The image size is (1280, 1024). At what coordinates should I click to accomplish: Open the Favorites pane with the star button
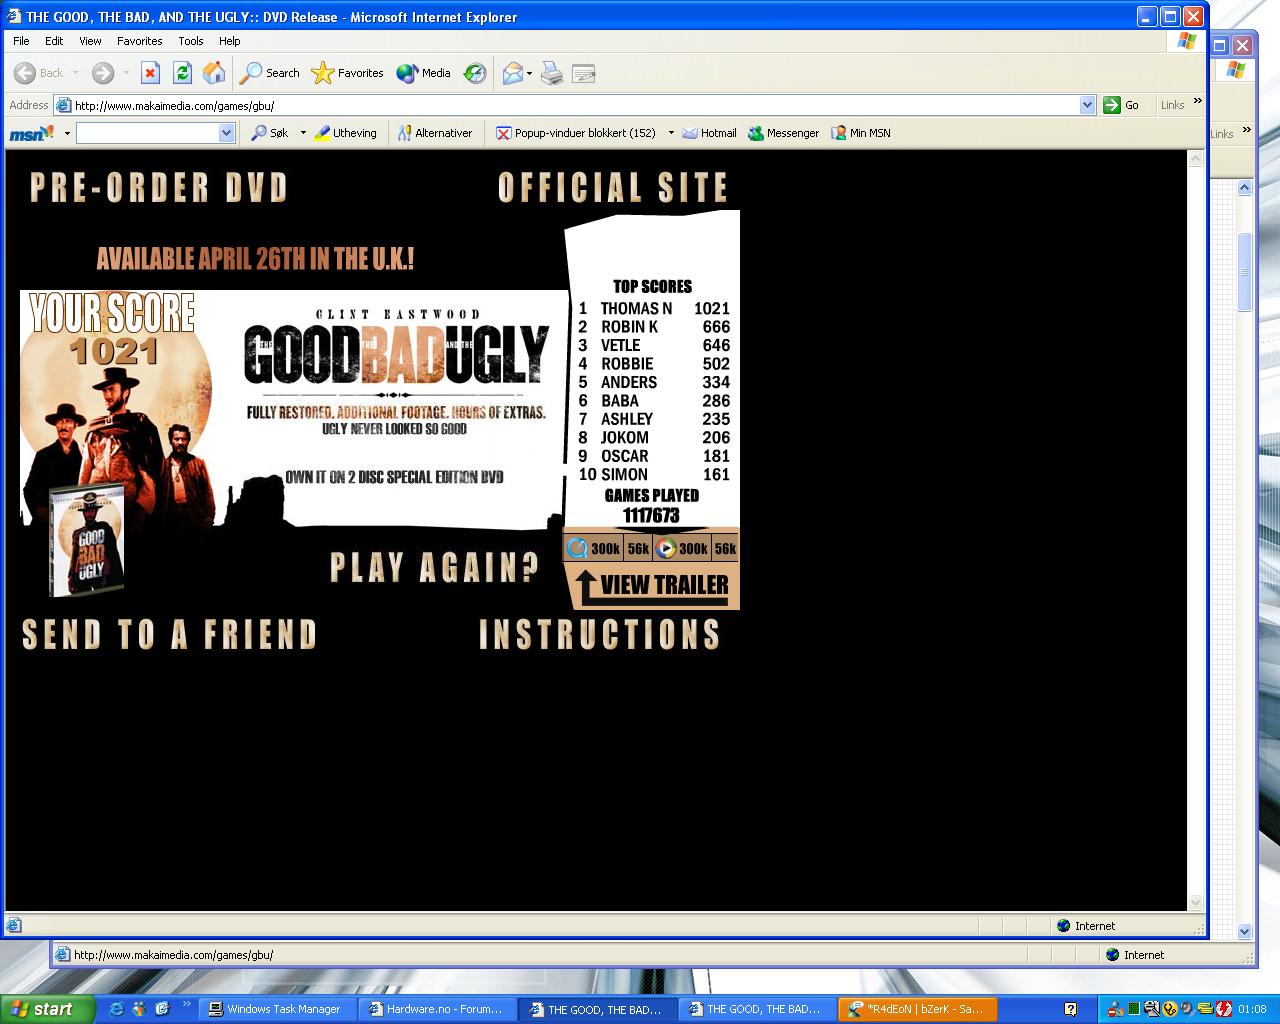(x=348, y=73)
